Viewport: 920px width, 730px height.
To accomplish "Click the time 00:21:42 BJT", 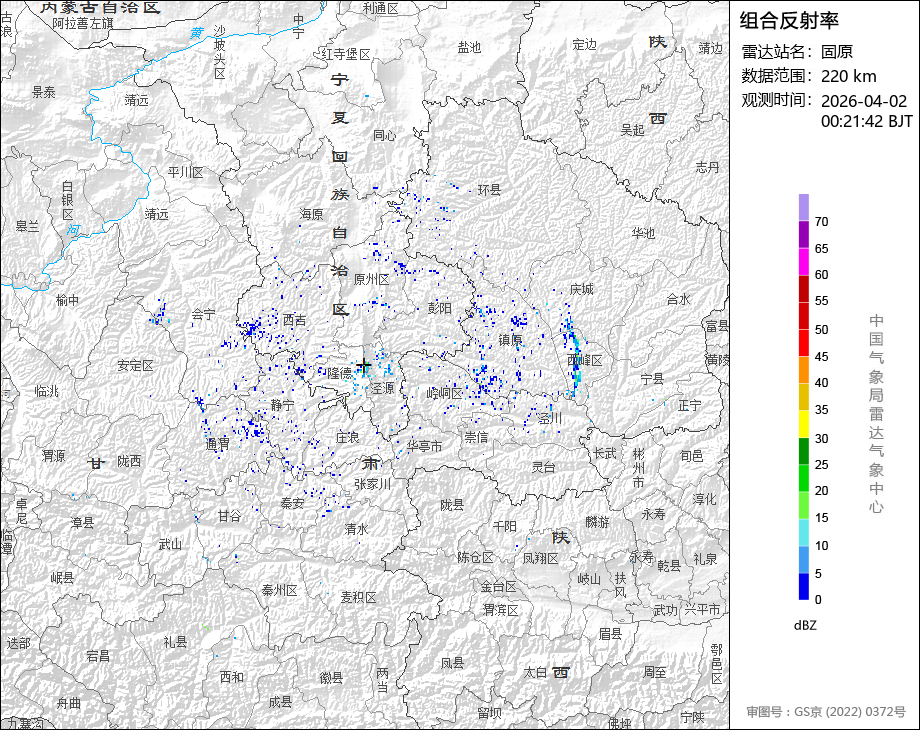I will (867, 121).
